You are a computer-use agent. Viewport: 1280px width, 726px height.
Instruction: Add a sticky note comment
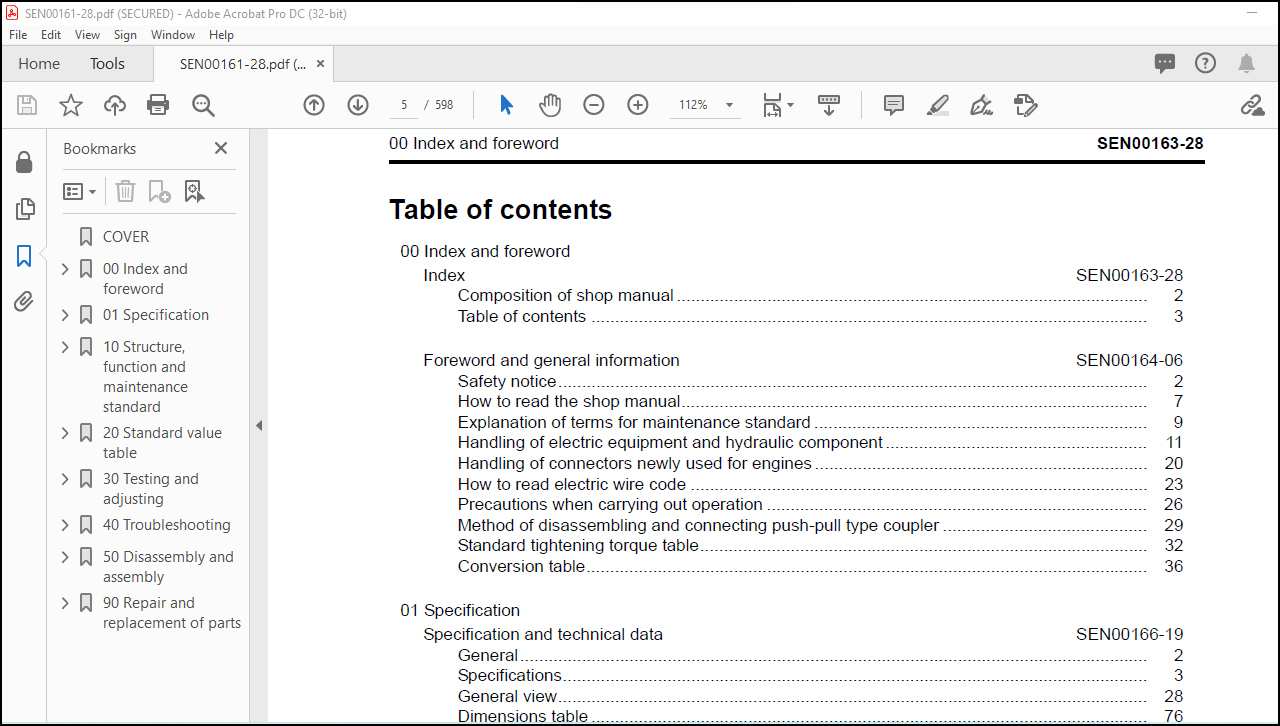click(x=894, y=105)
